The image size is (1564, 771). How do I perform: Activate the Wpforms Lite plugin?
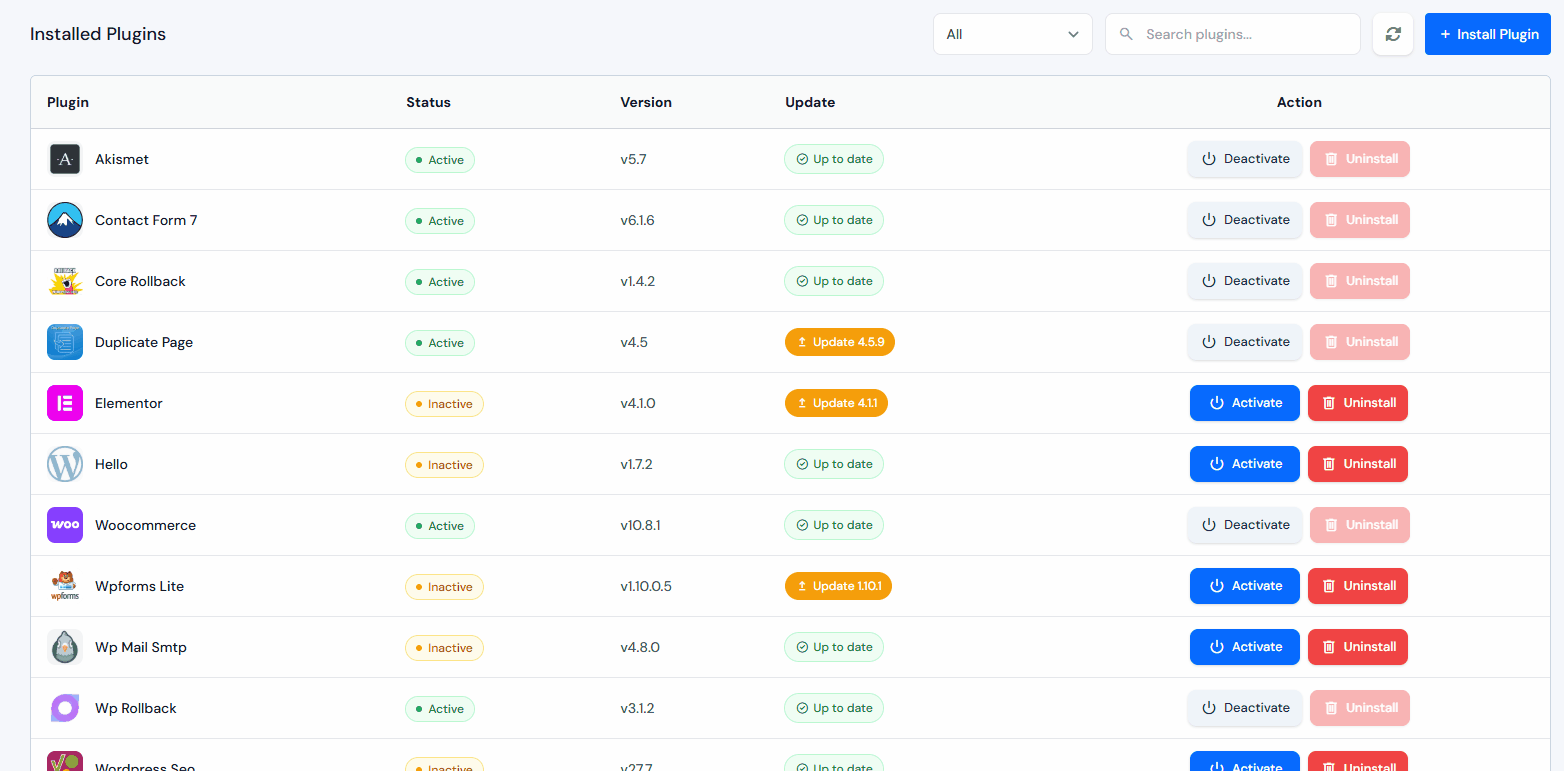pos(1245,586)
